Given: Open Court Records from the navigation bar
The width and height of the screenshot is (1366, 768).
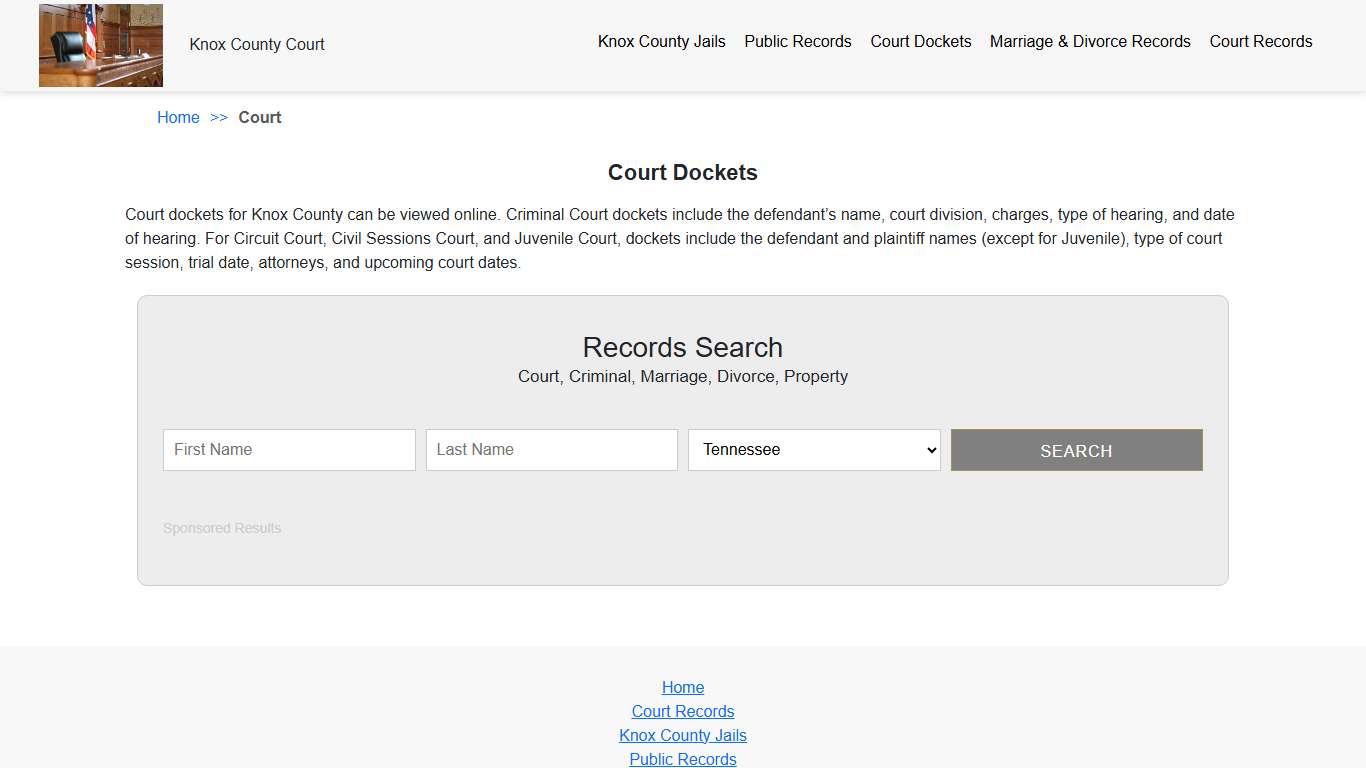Looking at the screenshot, I should (x=1260, y=41).
